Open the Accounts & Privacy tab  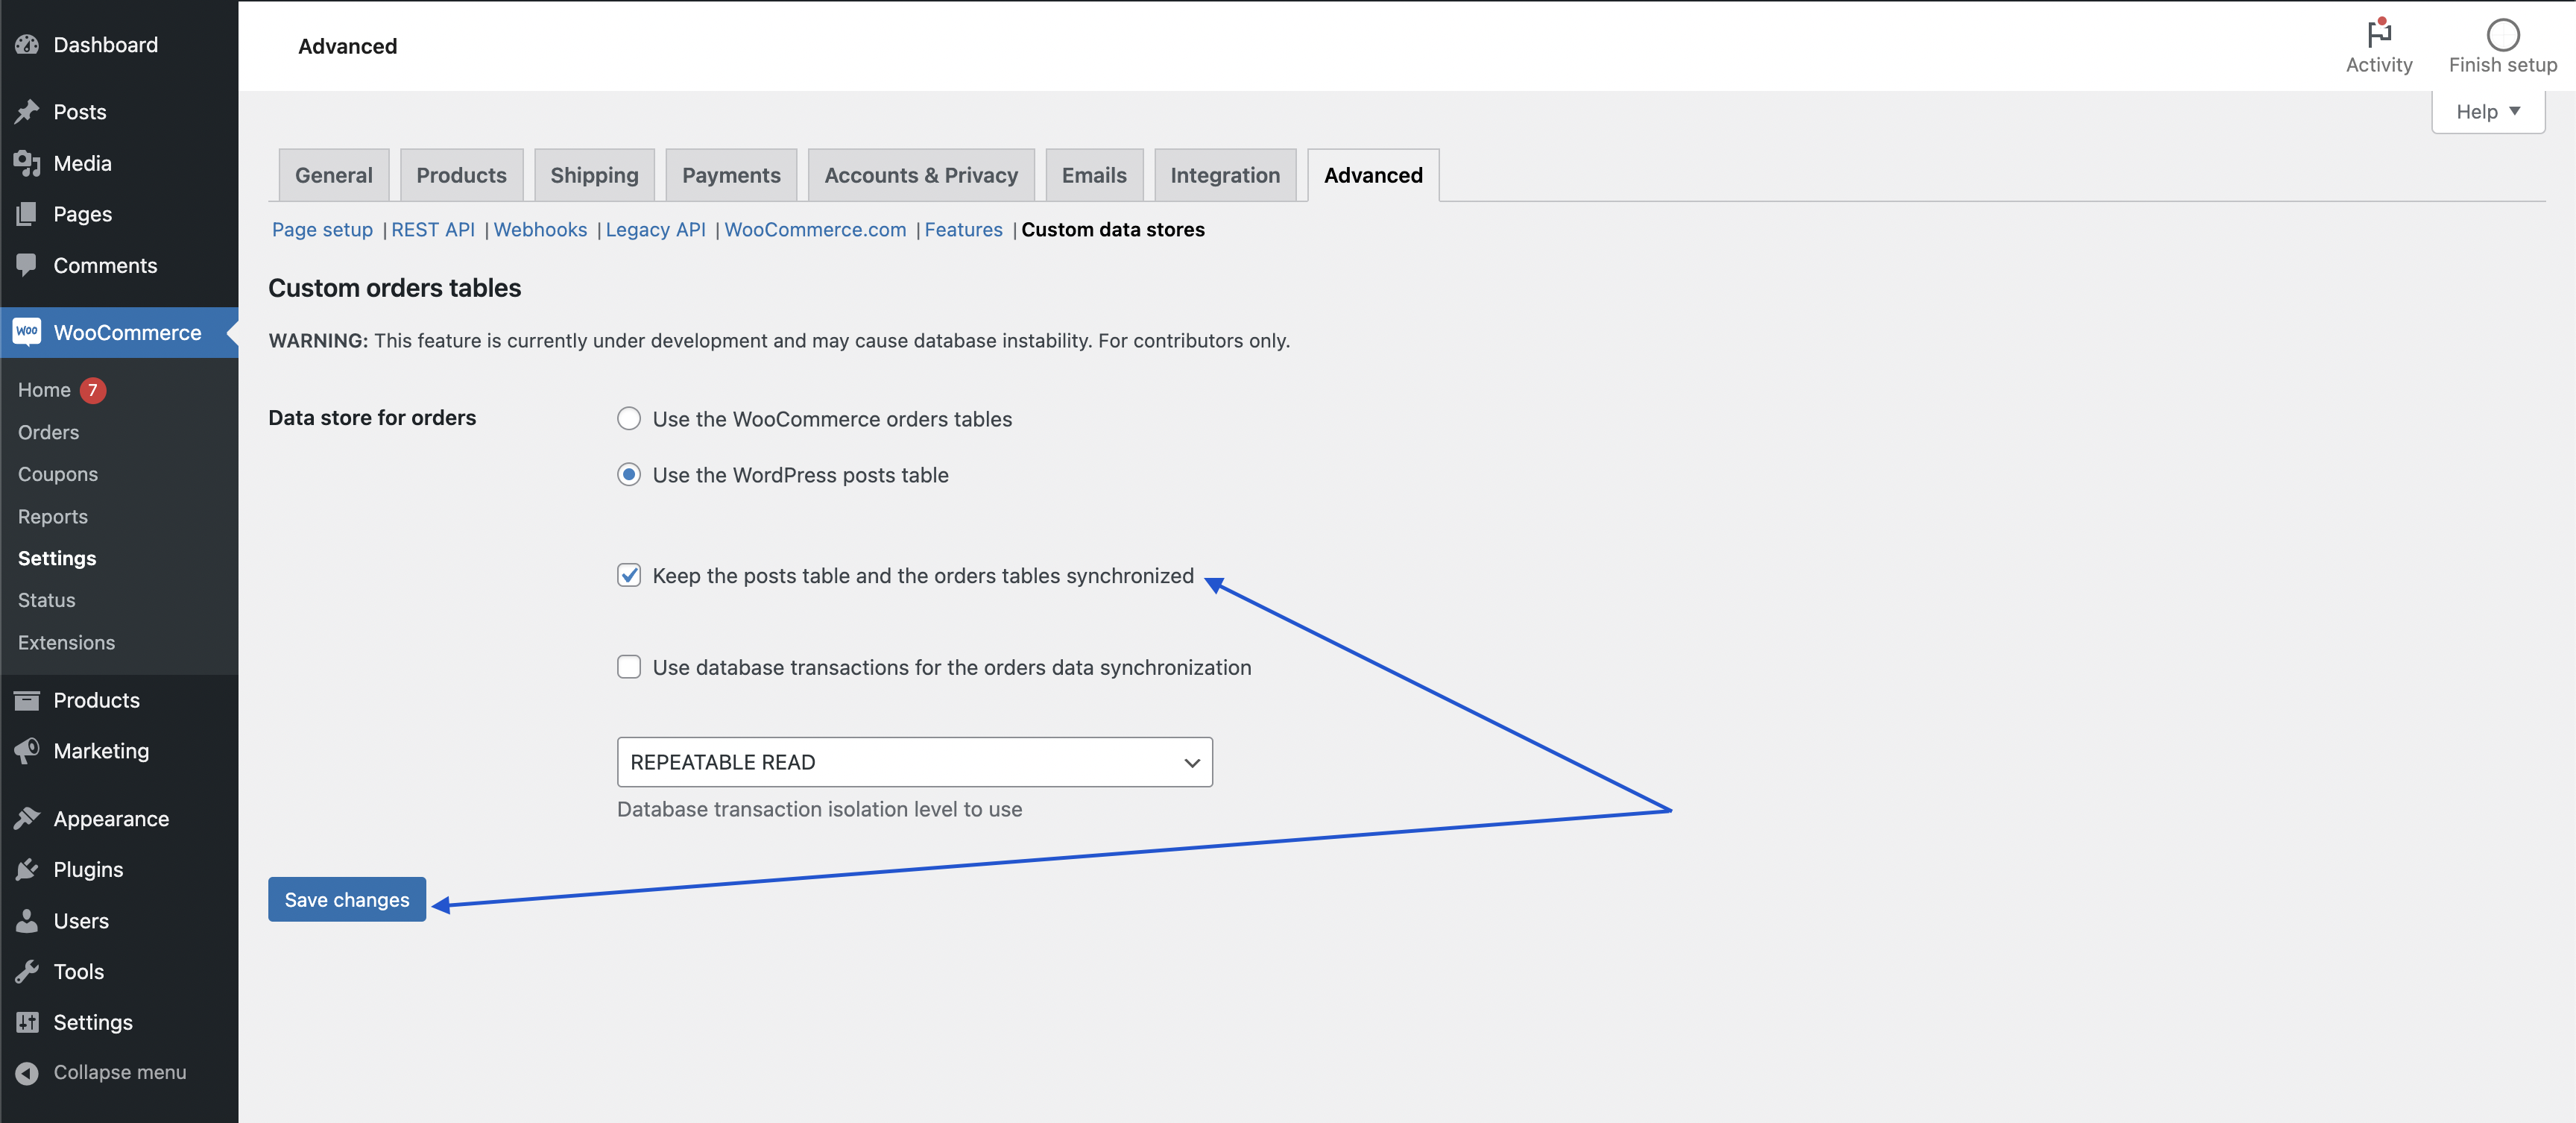920,176
